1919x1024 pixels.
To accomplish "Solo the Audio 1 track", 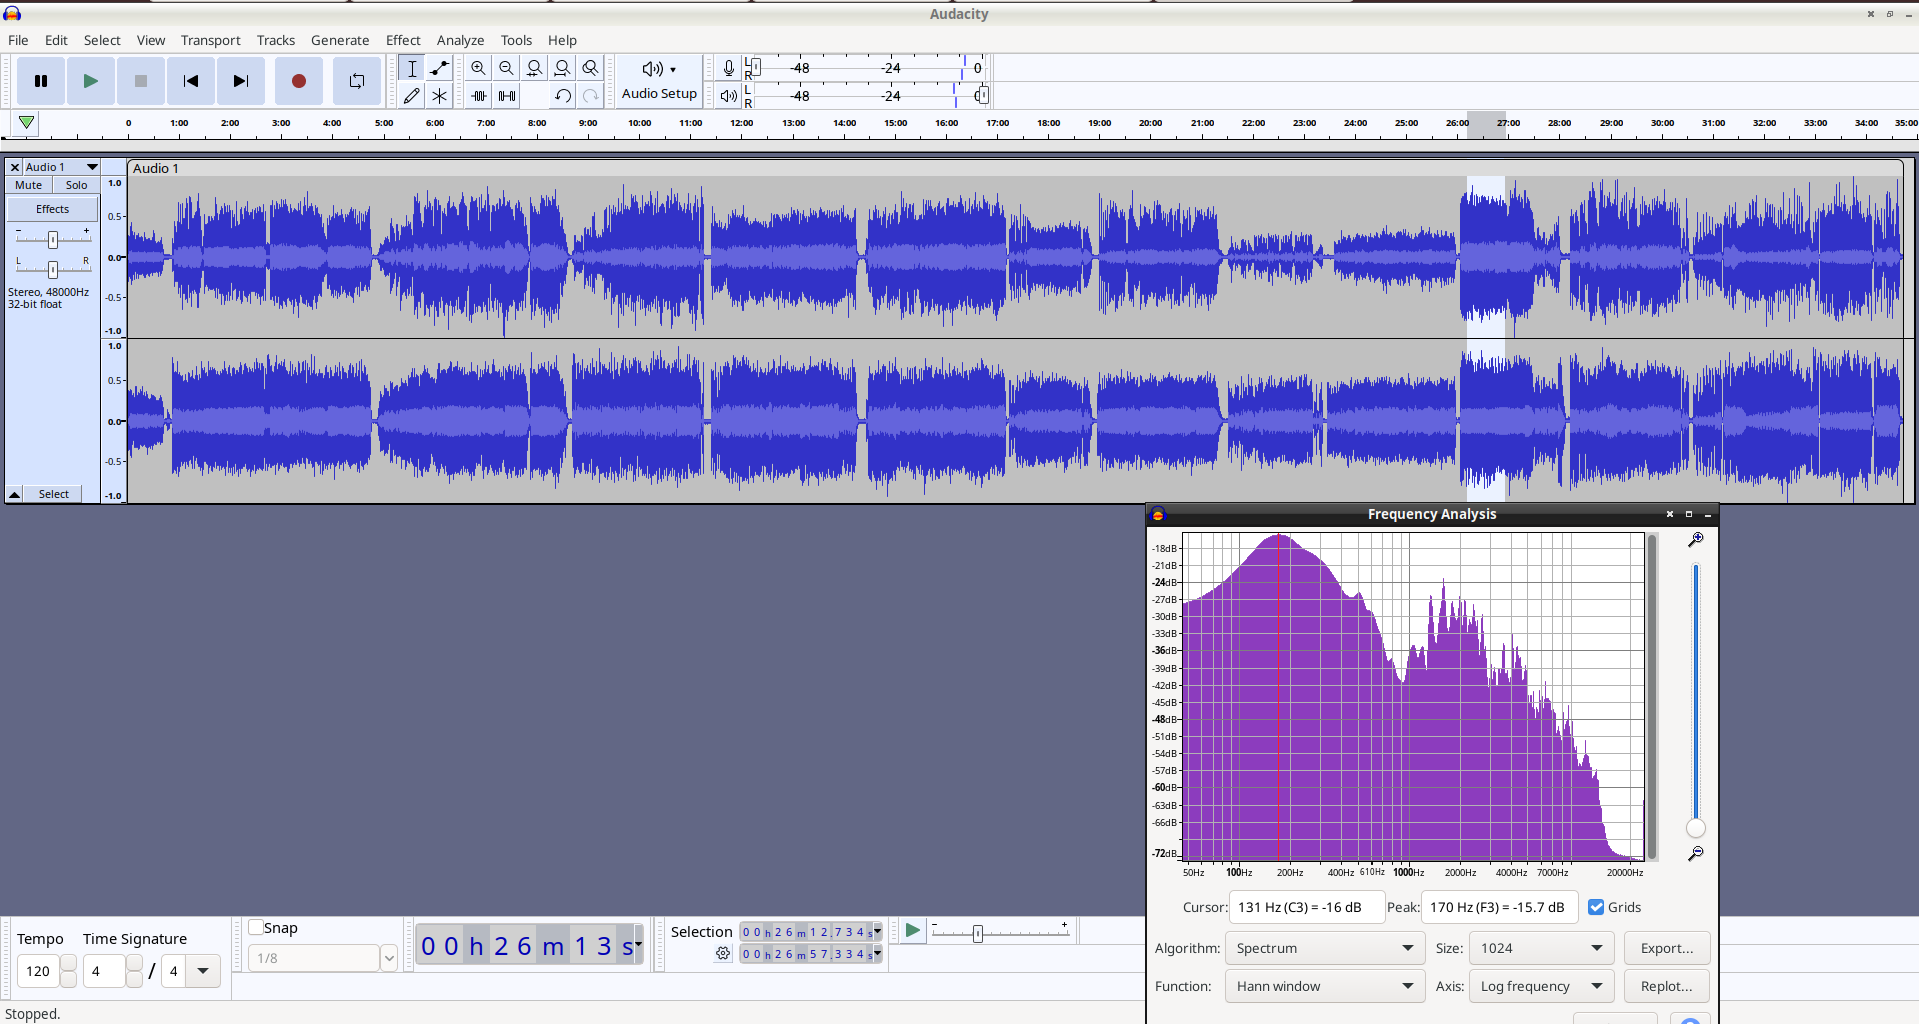I will pos(76,185).
